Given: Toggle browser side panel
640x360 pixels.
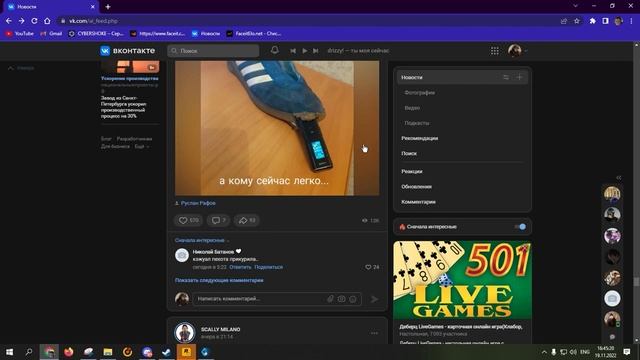Looking at the screenshot, I should [x=605, y=21].
